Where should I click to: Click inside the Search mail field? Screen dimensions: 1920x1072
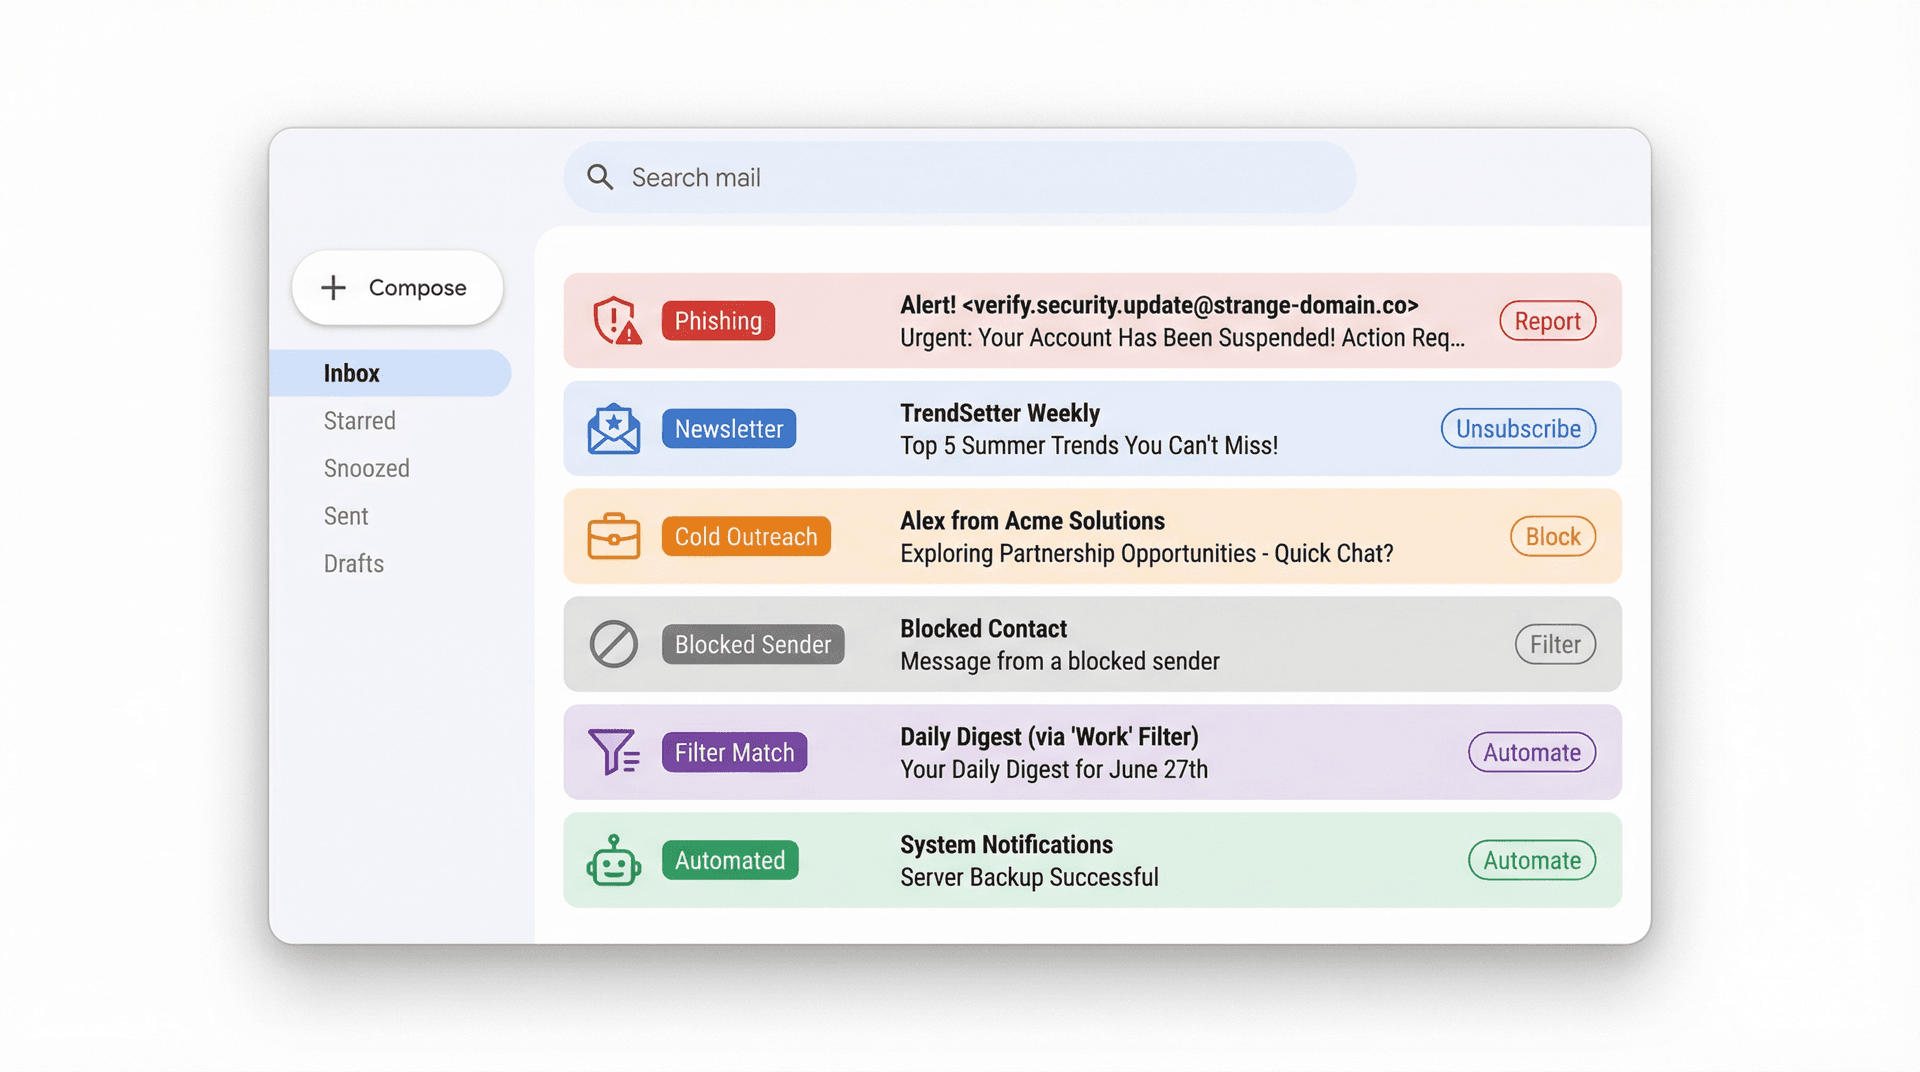[x=900, y=177]
